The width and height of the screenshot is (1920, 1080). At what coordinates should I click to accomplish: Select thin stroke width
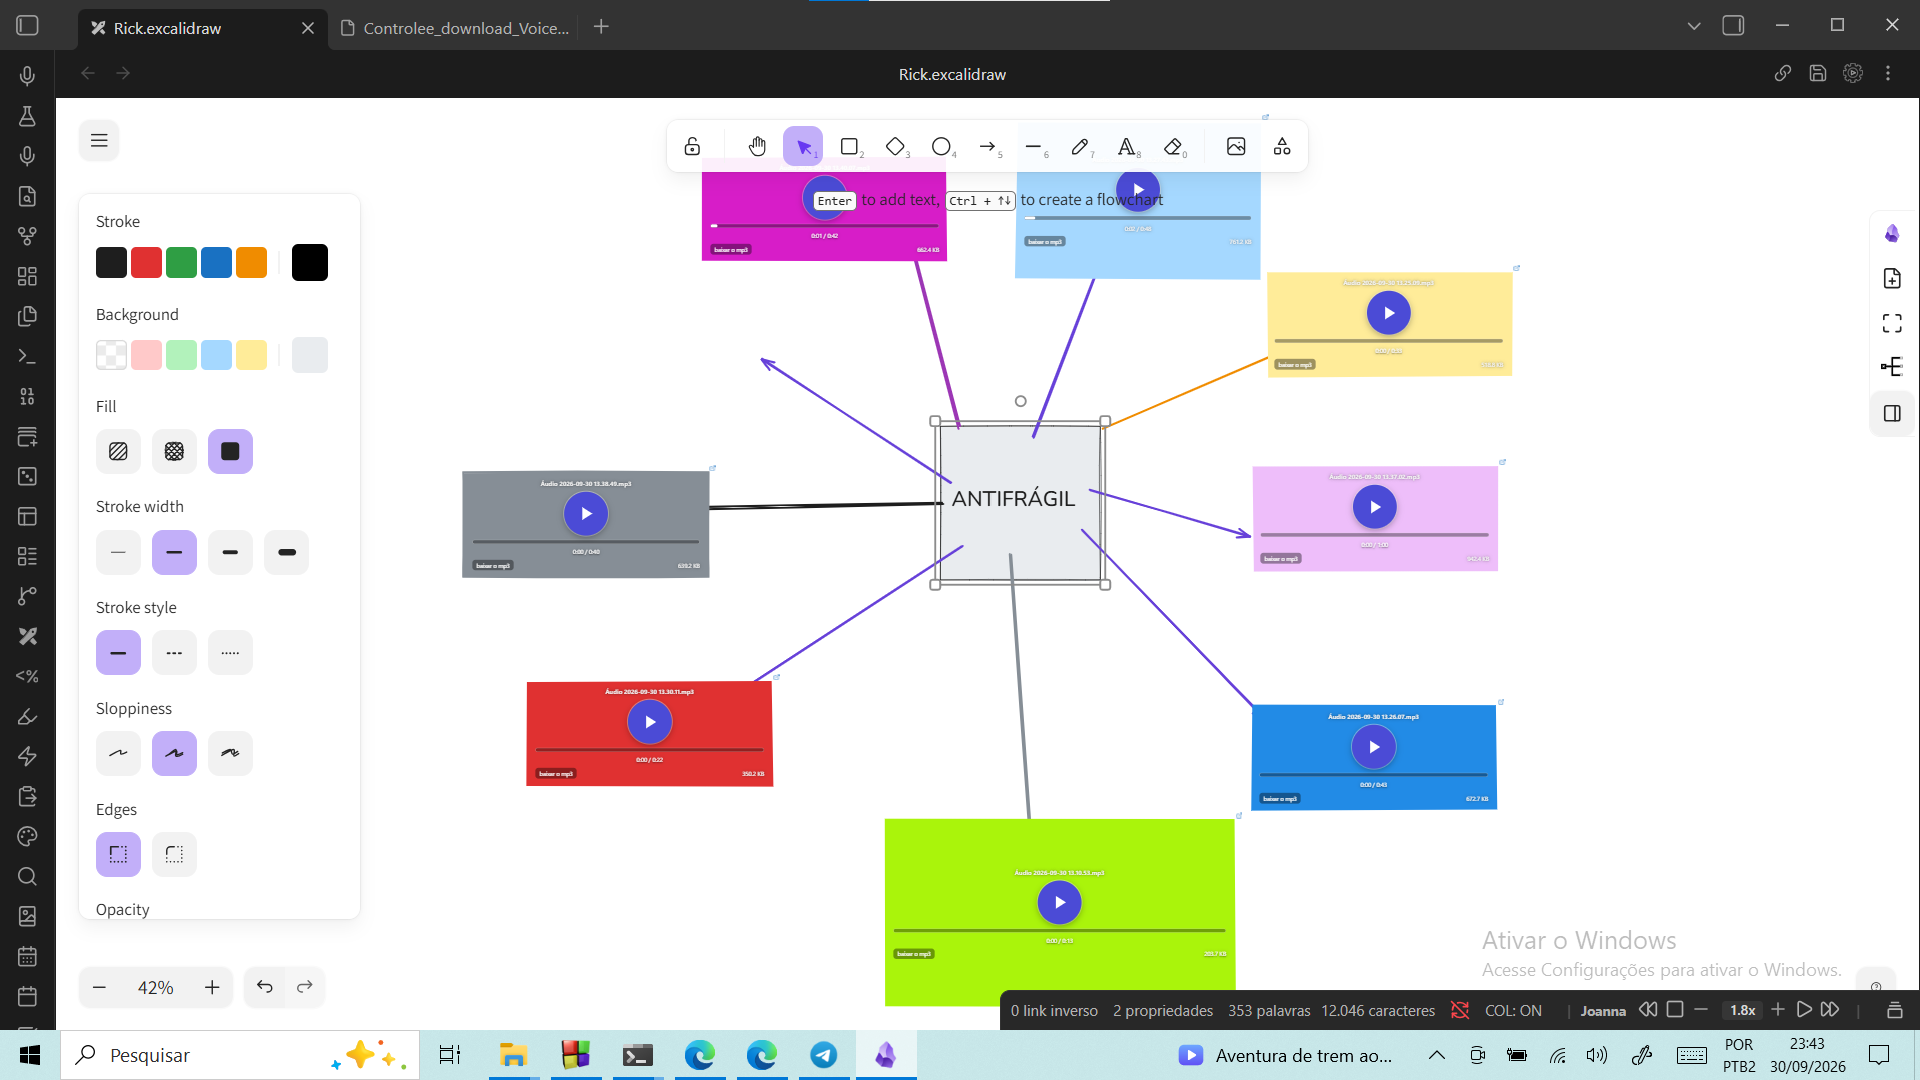118,552
